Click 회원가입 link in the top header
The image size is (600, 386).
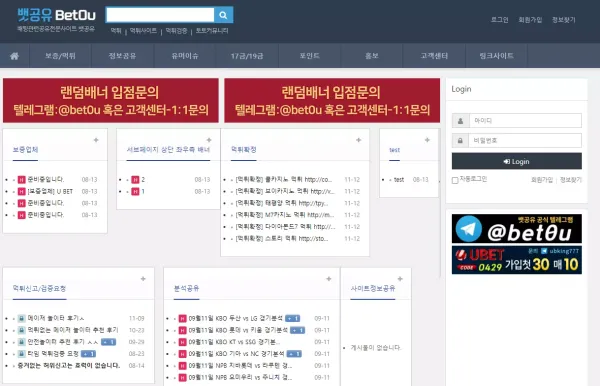coord(530,20)
